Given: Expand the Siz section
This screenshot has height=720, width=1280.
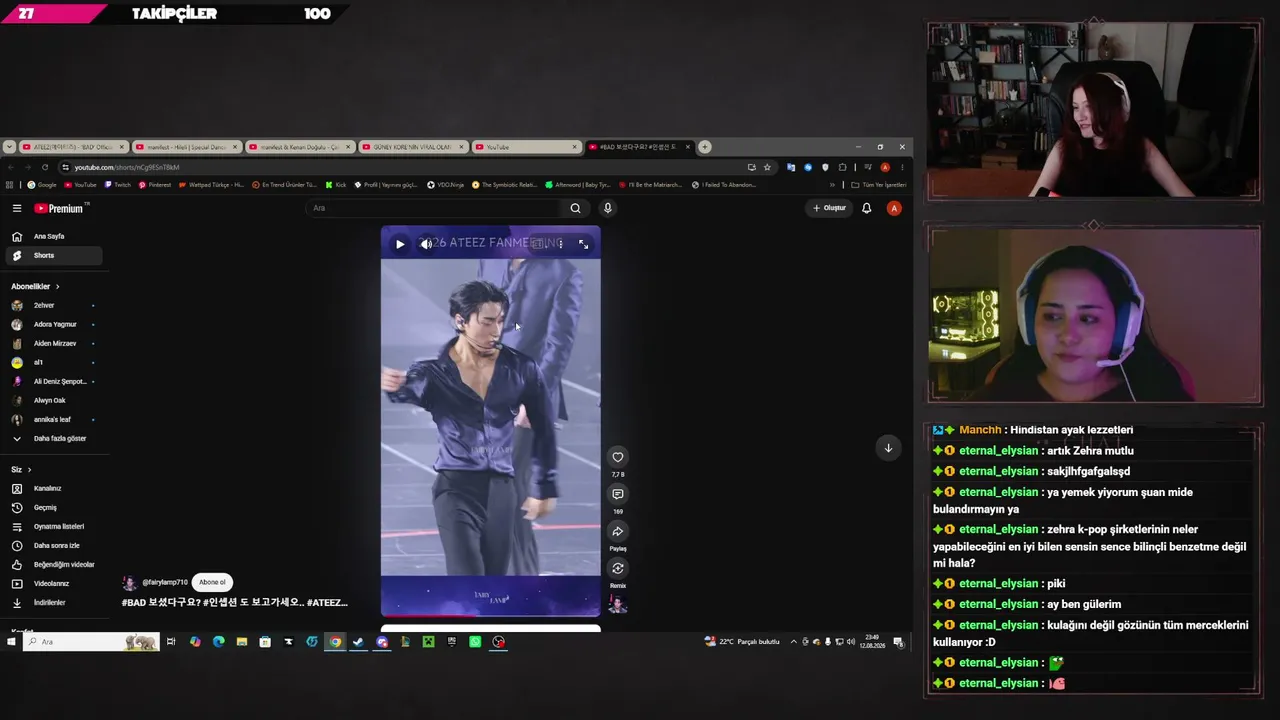Looking at the screenshot, I should tap(21, 470).
